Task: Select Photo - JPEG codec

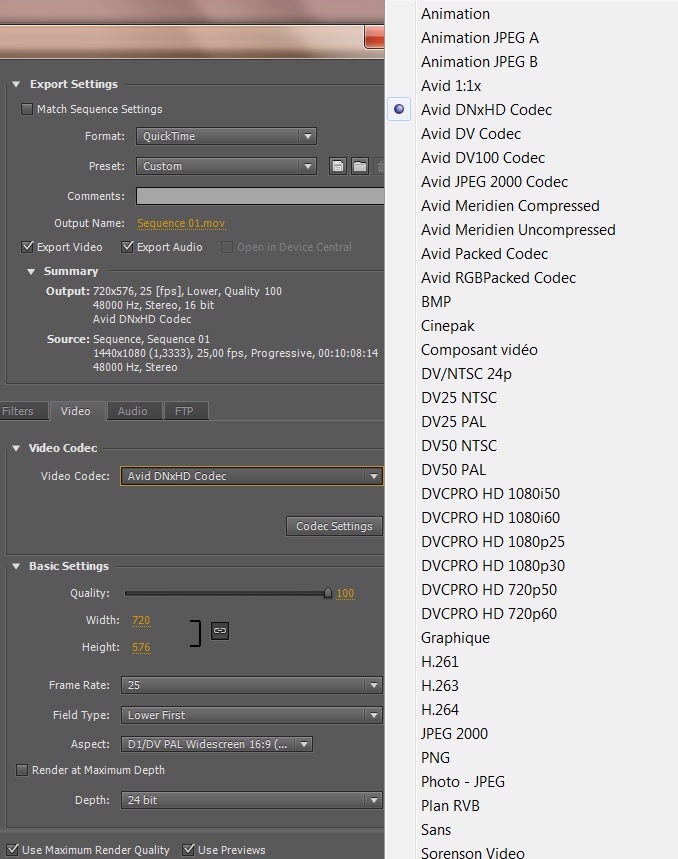Action: 463,782
